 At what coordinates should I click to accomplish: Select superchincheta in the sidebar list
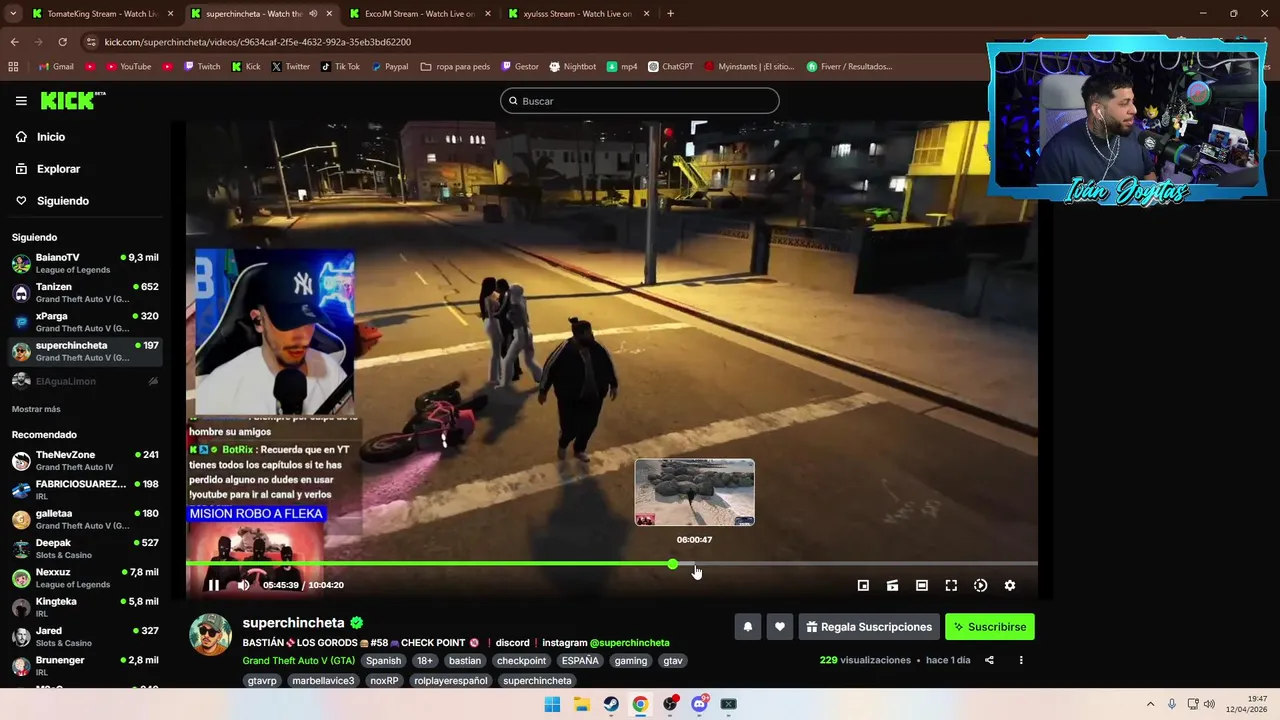point(85,351)
